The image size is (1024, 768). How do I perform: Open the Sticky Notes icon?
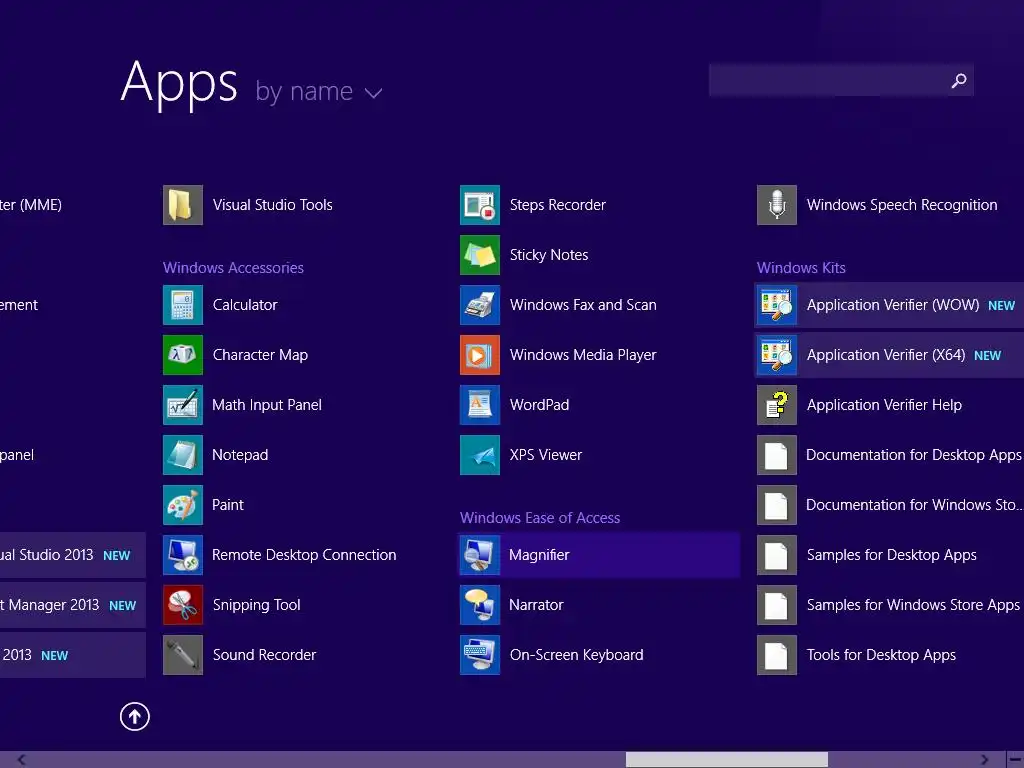480,255
